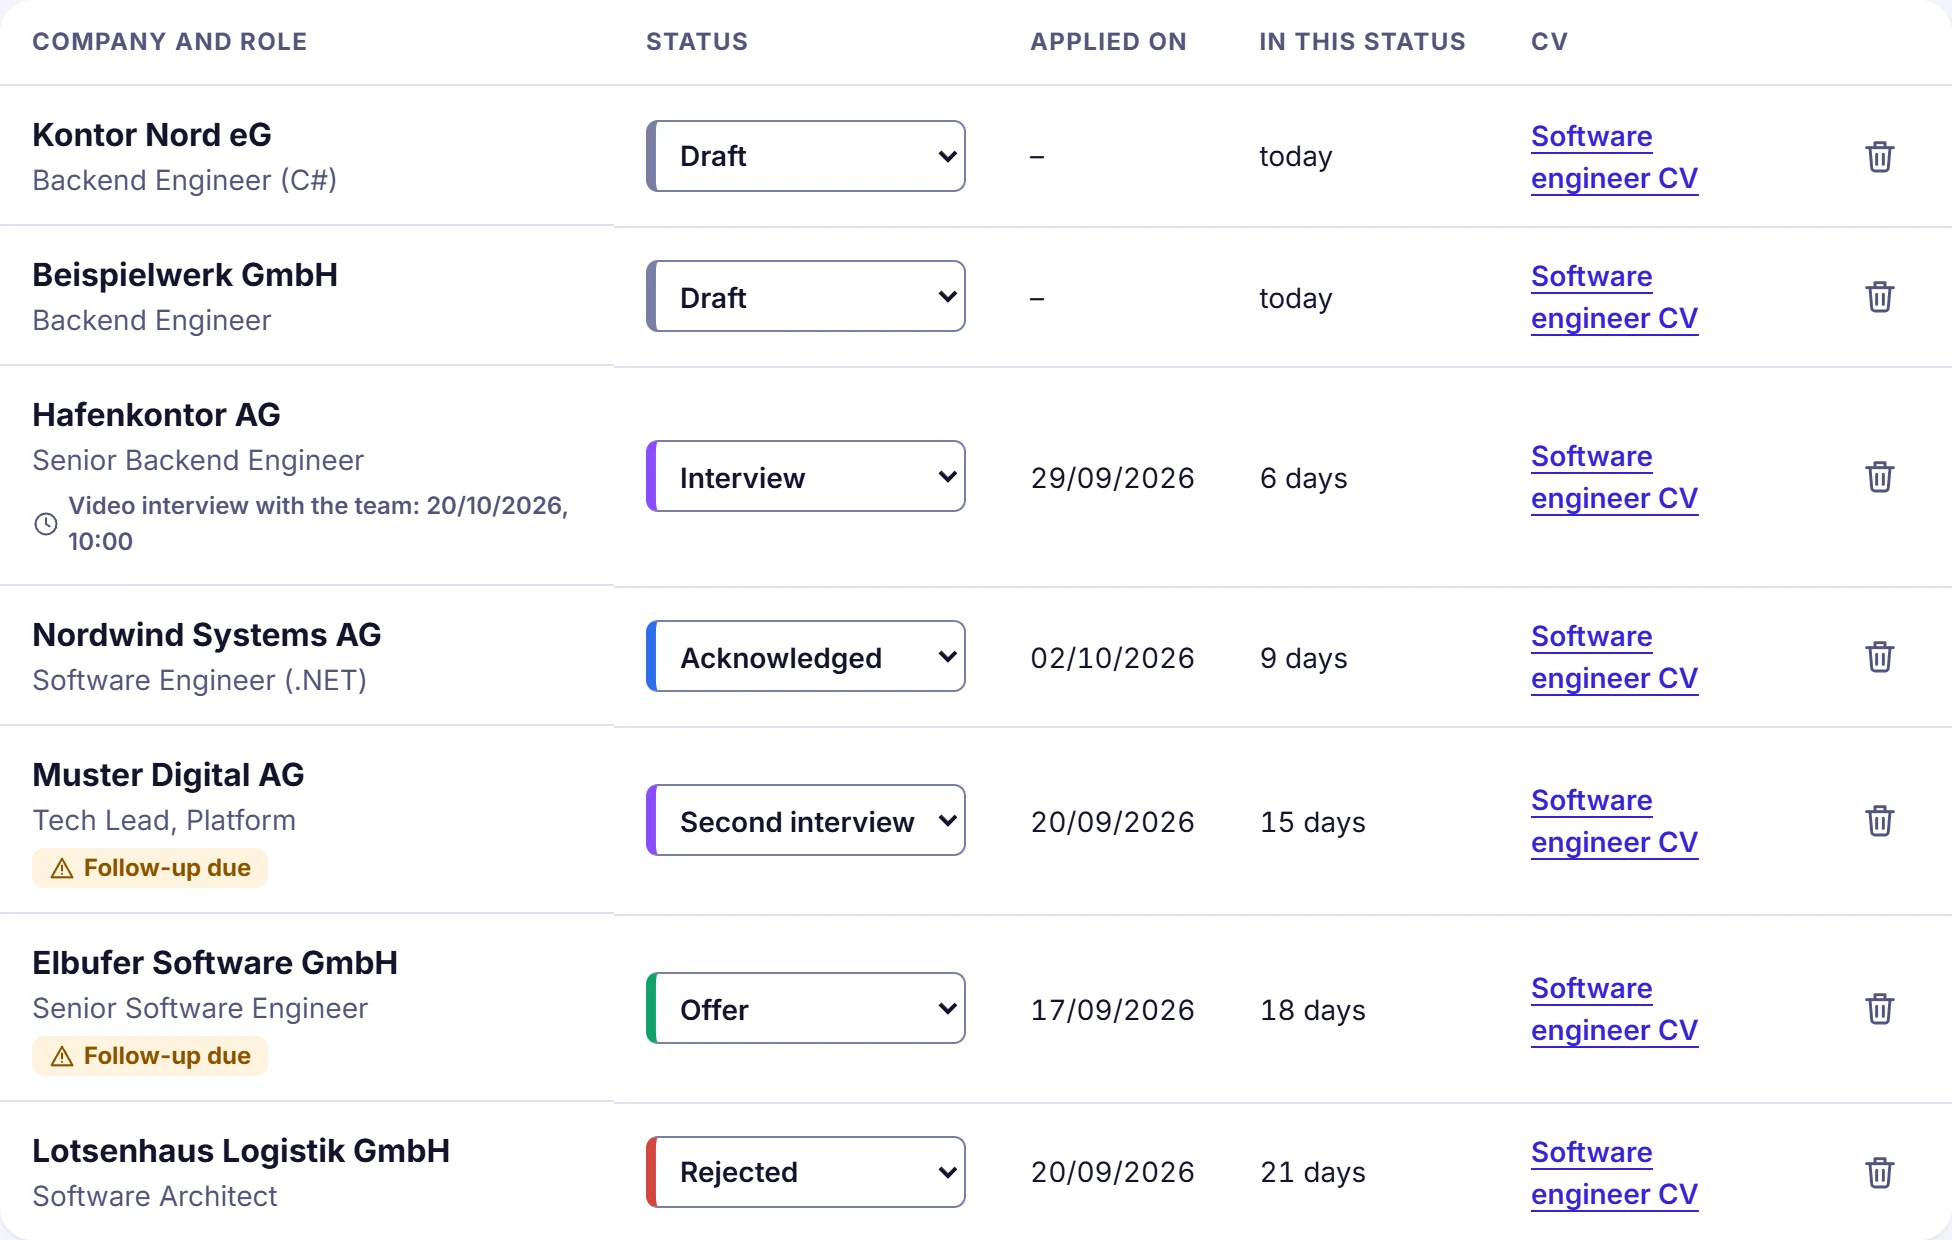Expand the Second interview status selector
Viewport: 1952px width, 1240px height.
tap(806, 820)
